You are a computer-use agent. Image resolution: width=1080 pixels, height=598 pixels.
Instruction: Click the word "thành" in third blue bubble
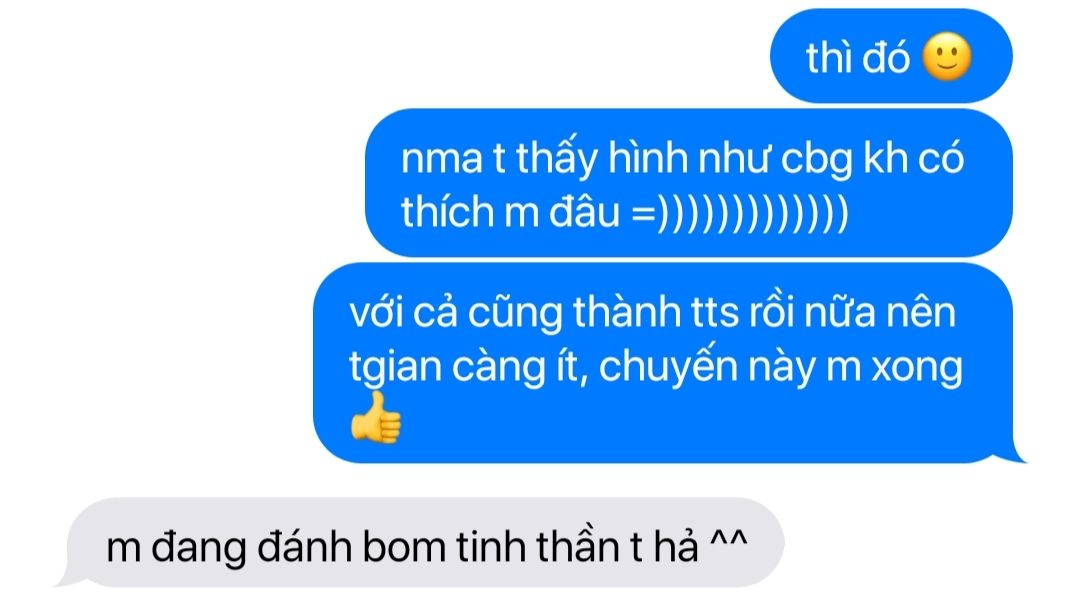click(627, 313)
